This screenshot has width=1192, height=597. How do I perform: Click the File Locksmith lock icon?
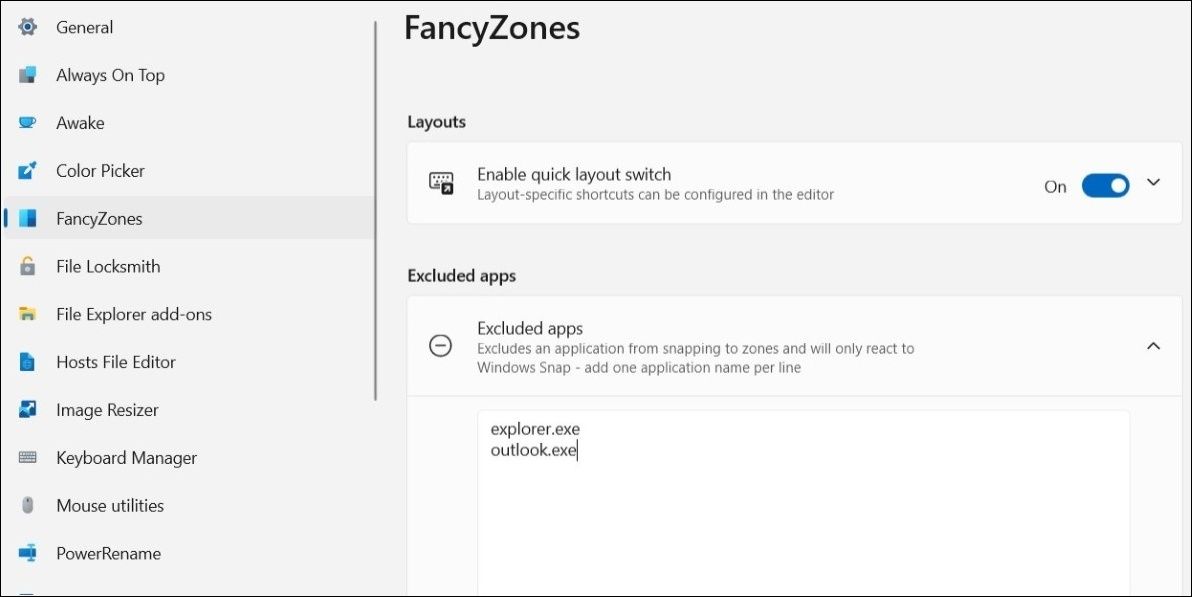[x=27, y=266]
